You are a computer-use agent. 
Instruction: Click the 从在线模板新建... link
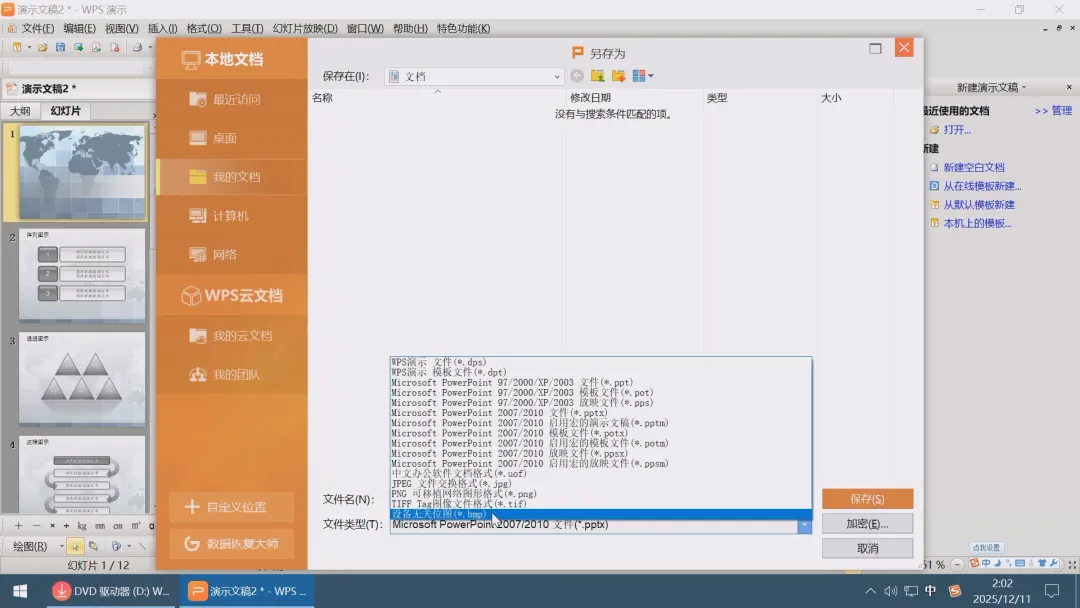click(x=982, y=186)
